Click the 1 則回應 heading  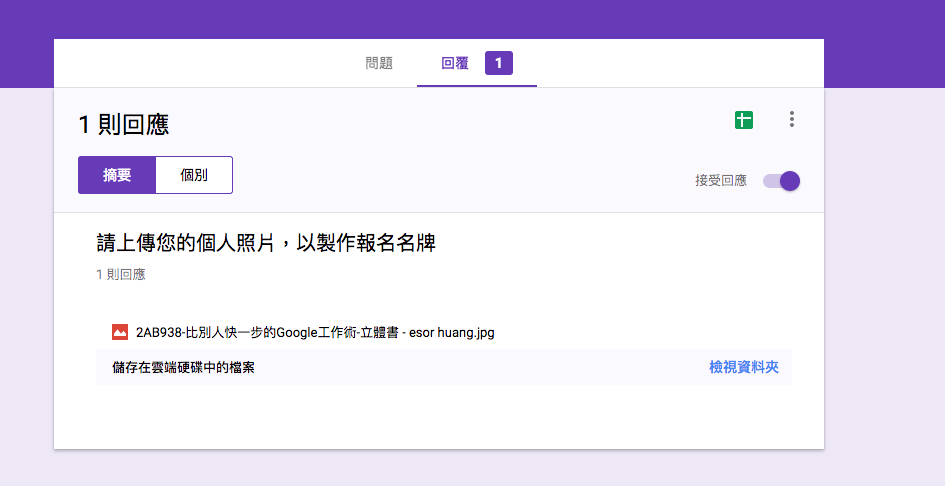(124, 125)
